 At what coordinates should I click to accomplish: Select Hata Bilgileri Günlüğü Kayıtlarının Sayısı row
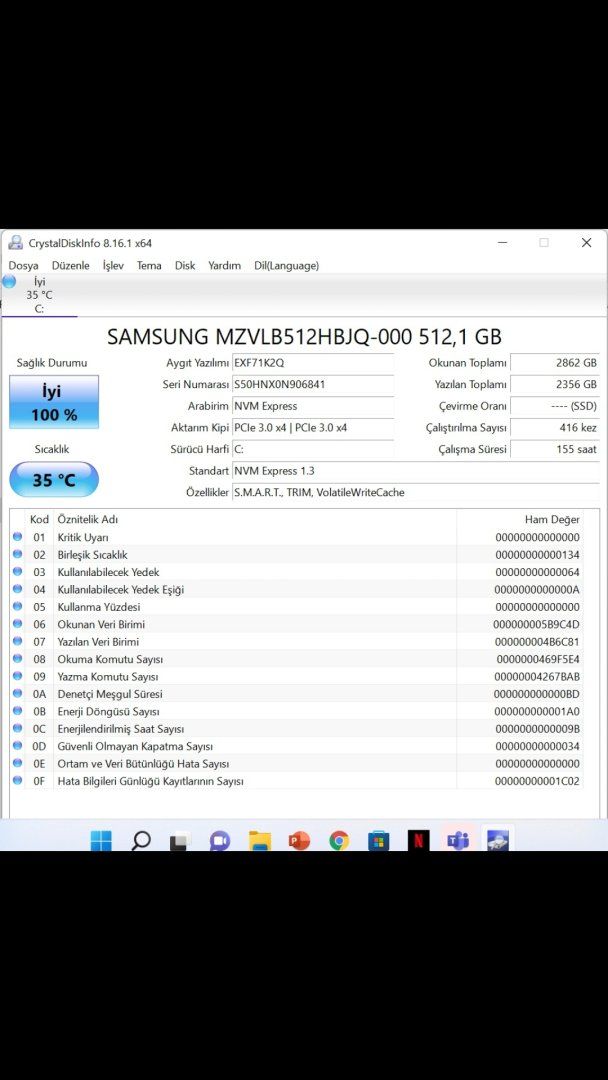[x=296, y=781]
